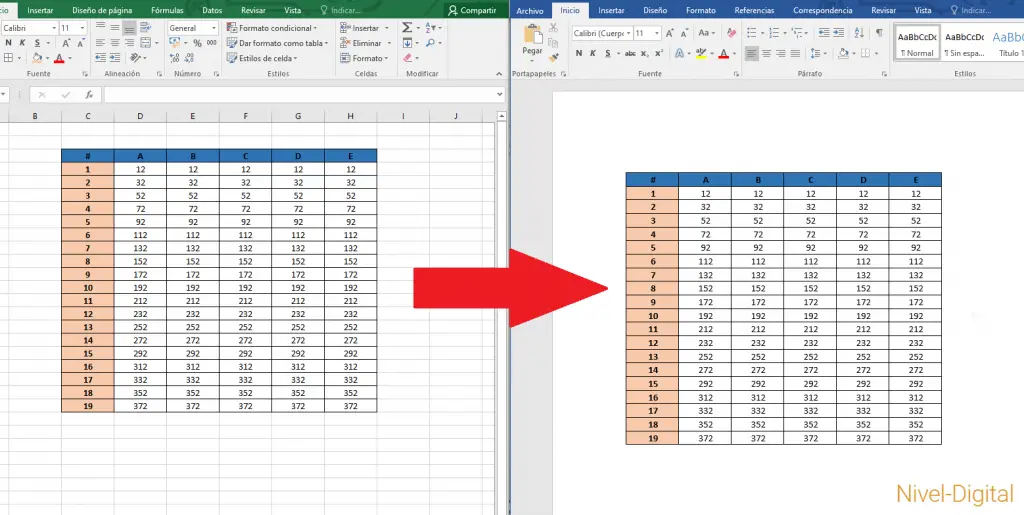Toggle superscript x² in Word
This screenshot has height=515, width=1024.
coord(659,54)
